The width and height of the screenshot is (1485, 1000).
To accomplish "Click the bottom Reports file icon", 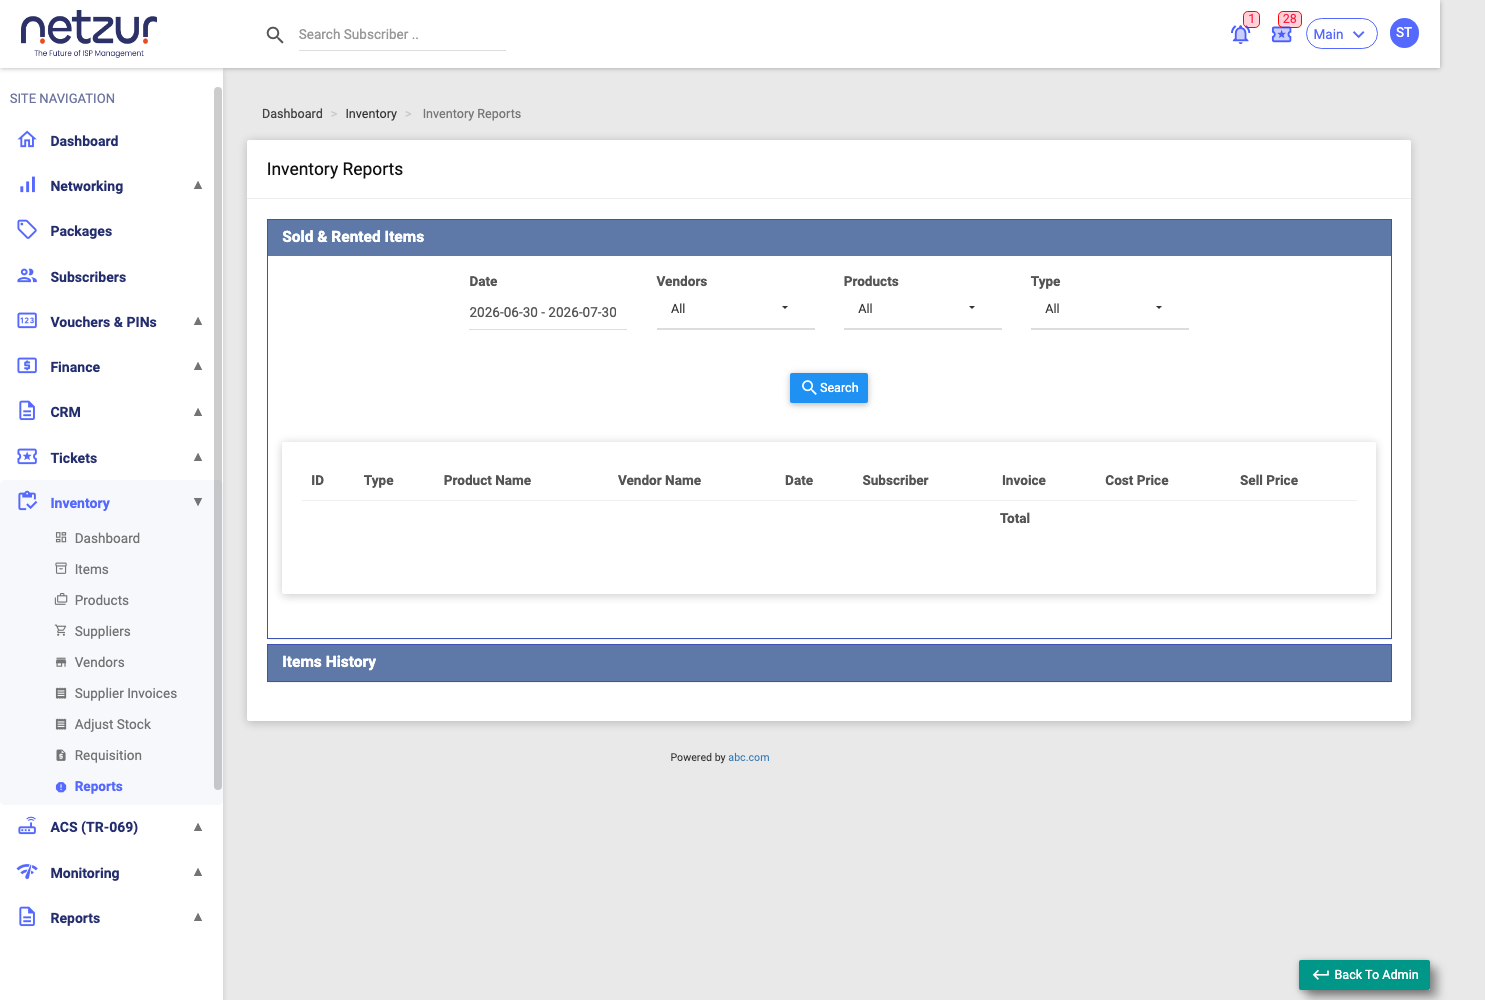I will coord(27,917).
